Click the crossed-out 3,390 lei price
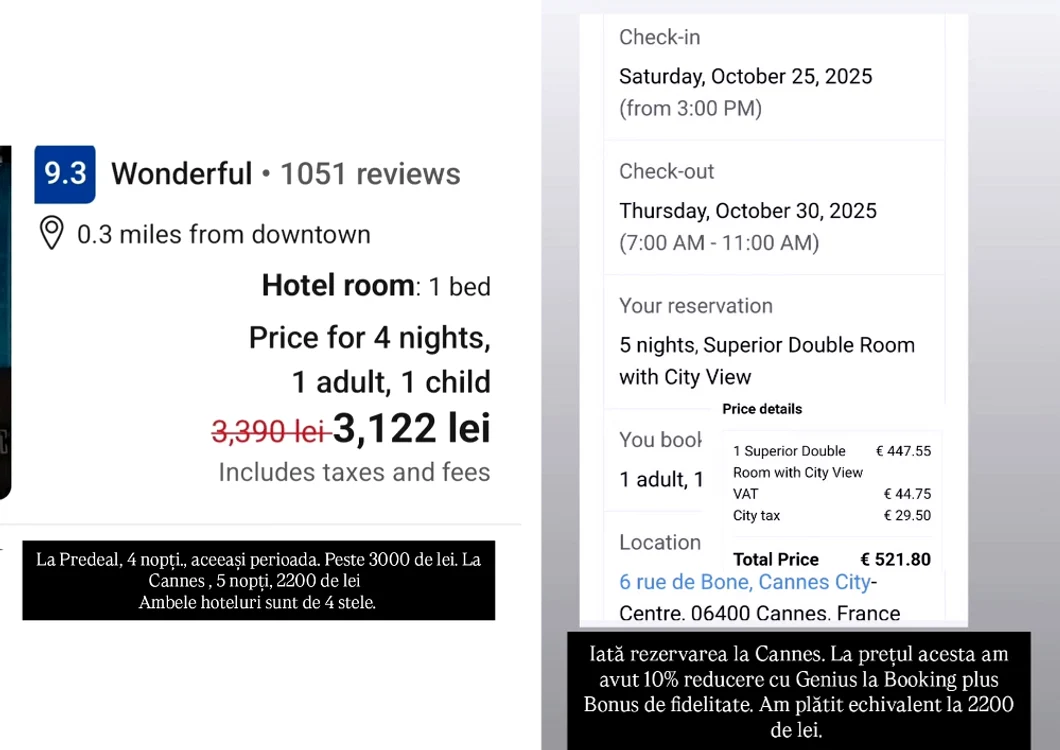 [270, 431]
